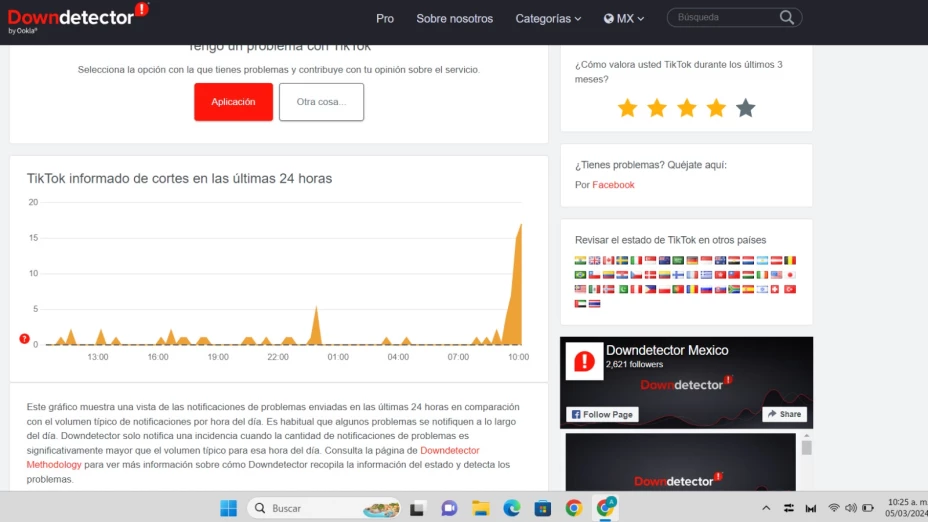Rate TikTok one star

[627, 108]
